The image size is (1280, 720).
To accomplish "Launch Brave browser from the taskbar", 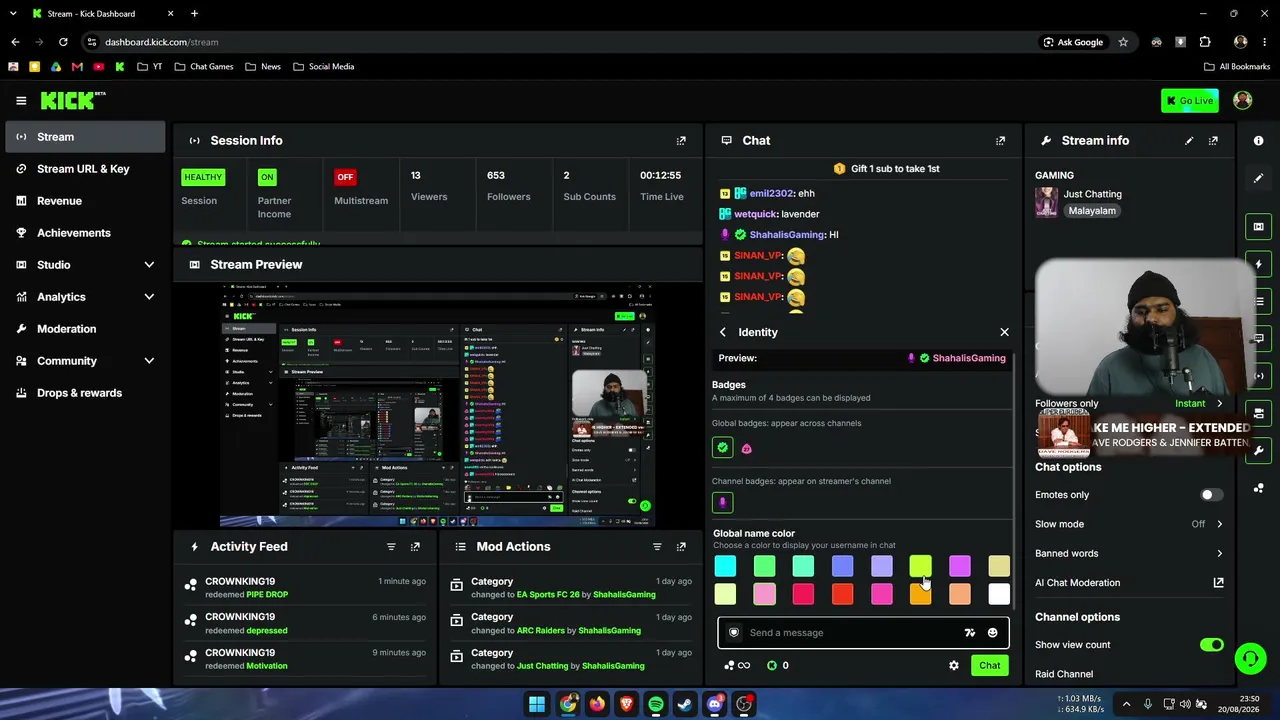I will point(626,704).
